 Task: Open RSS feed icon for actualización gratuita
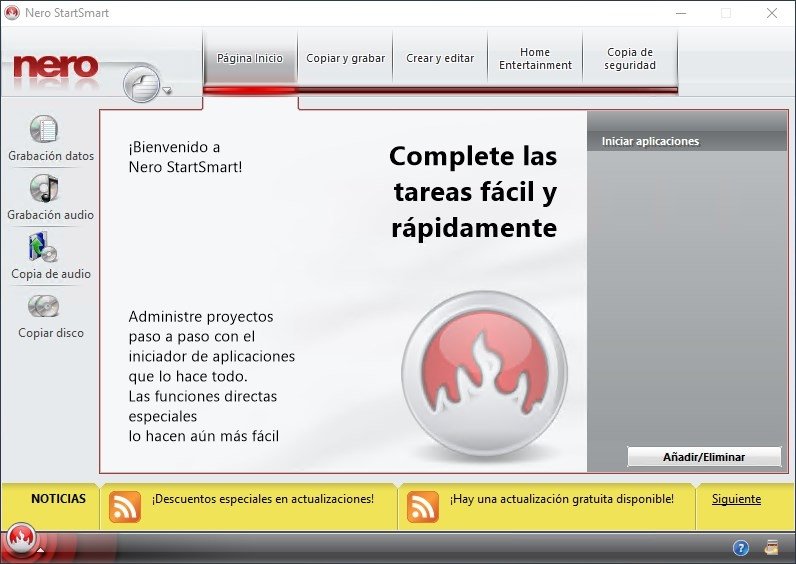[422, 507]
